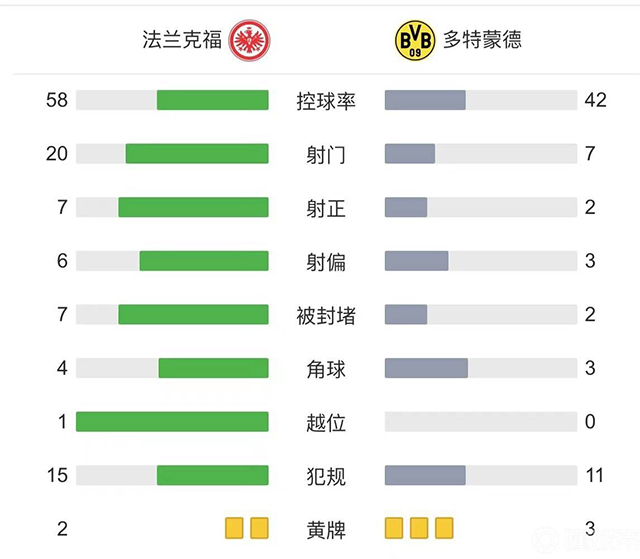The image size is (640, 559).
Task: Click Frankfurt's first yellow card icon
Action: [235, 527]
